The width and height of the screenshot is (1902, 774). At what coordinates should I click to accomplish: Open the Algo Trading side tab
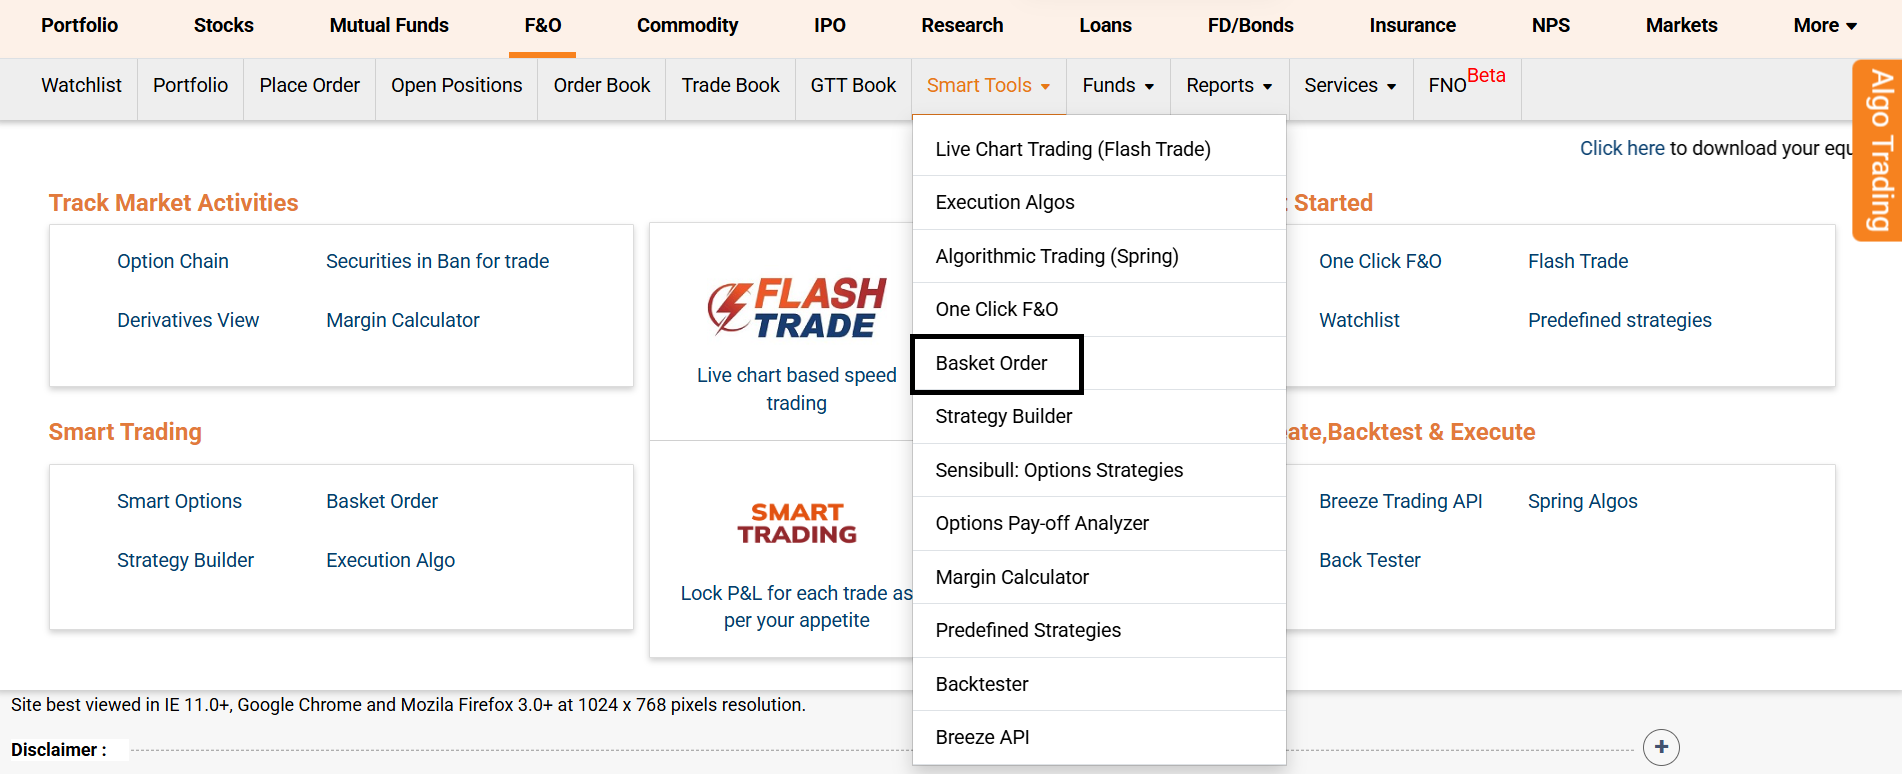point(1879,150)
